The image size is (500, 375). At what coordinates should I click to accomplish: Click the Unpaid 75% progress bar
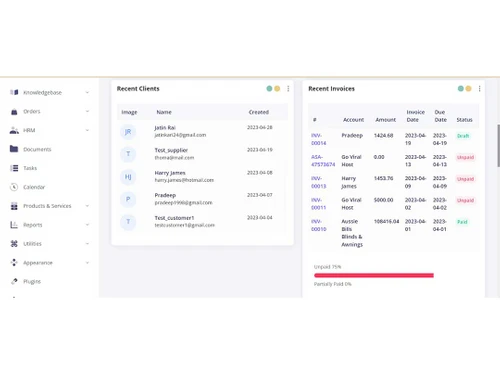pyautogui.click(x=374, y=275)
